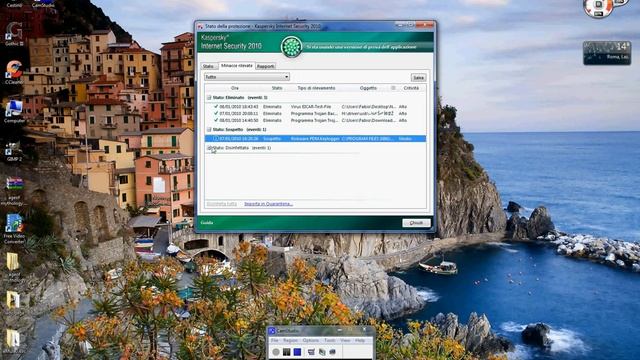Click the CamStudio record button
The height and width of the screenshot is (360, 640).
(276, 351)
